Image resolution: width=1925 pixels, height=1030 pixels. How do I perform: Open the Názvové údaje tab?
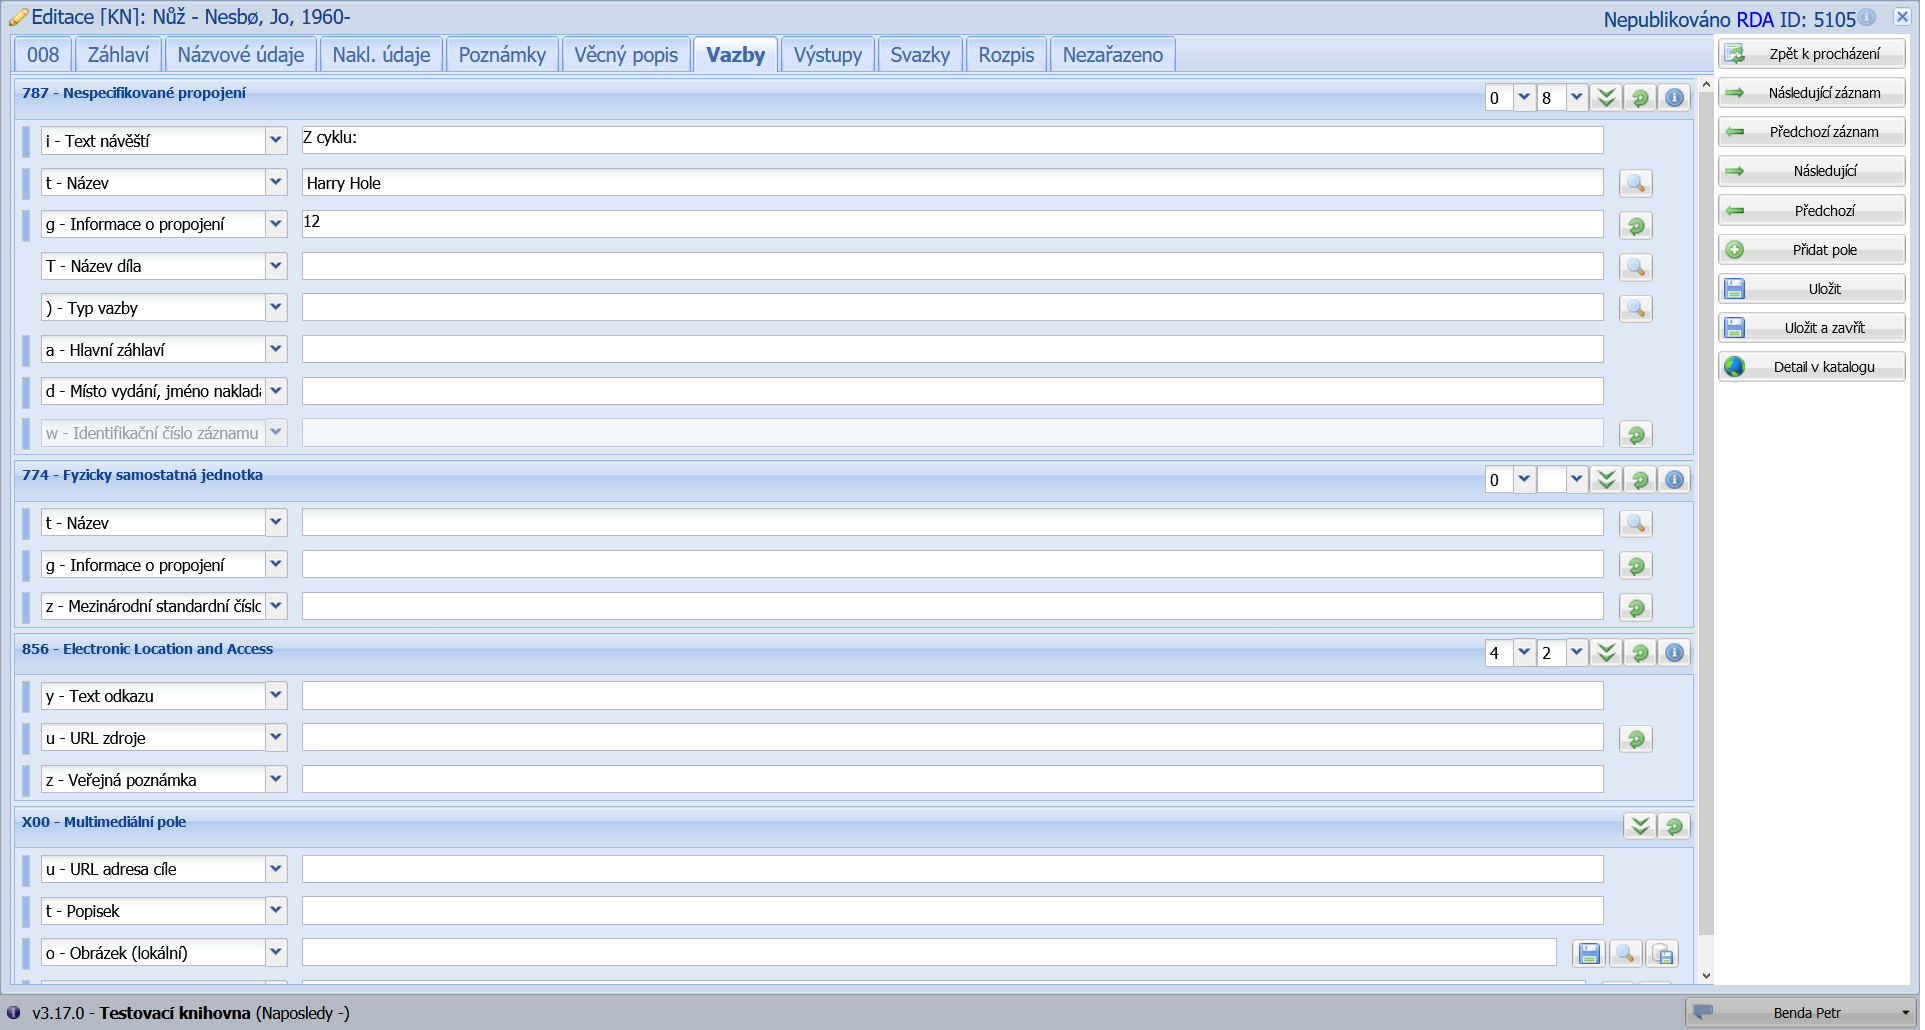[x=240, y=55]
